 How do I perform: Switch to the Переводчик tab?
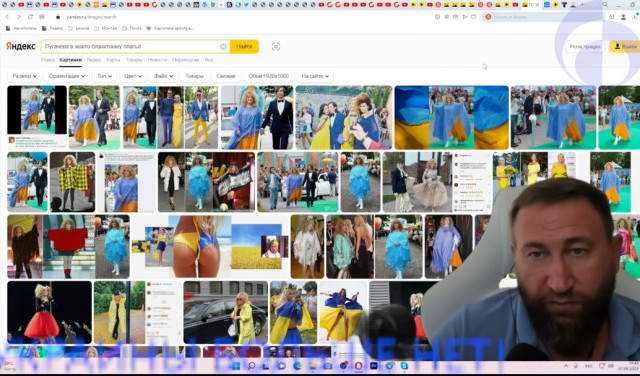(186, 60)
